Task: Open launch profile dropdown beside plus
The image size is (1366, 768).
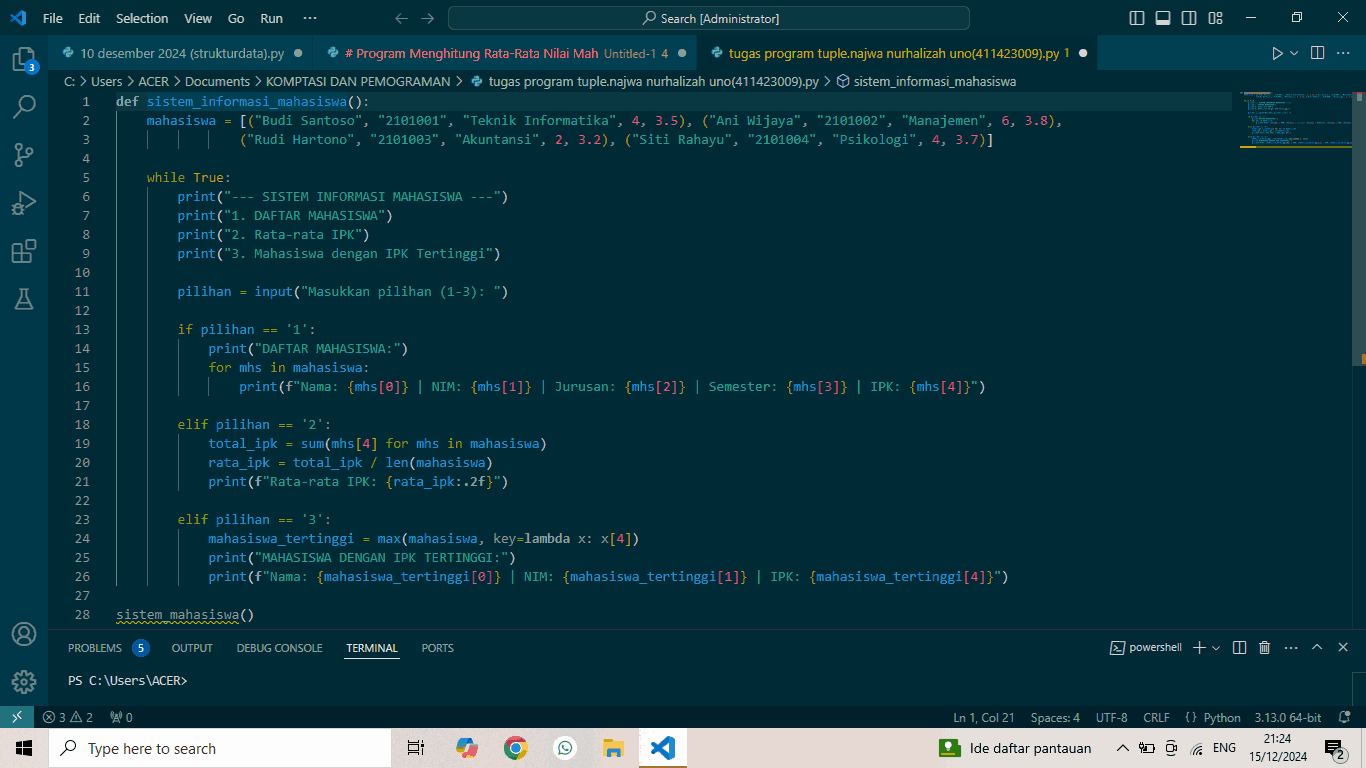Action: 1216,647
